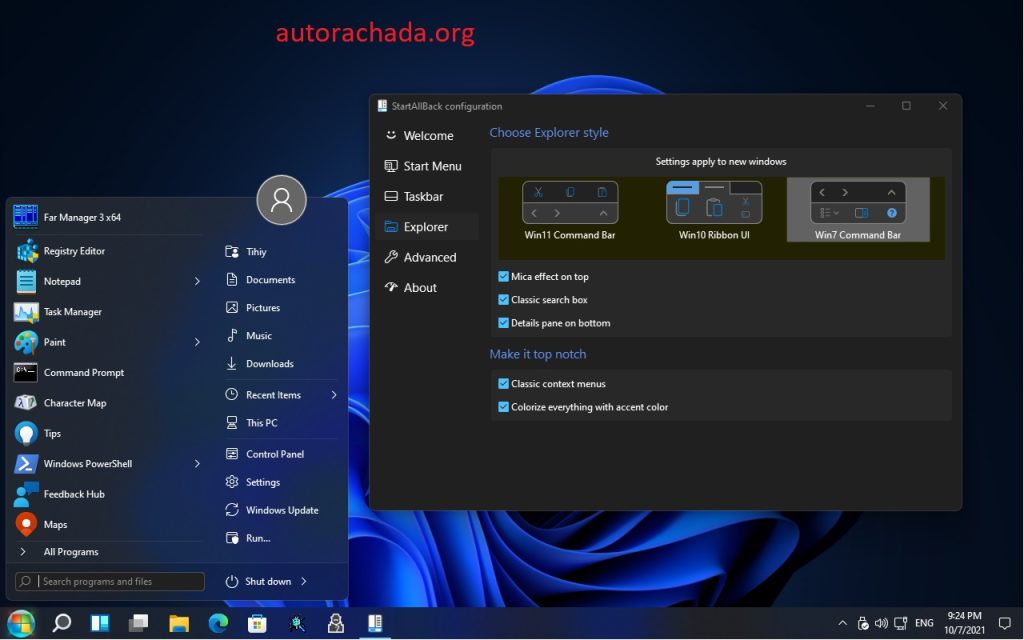Click the network tray icon
The height and width of the screenshot is (640, 1024).
[901, 624]
